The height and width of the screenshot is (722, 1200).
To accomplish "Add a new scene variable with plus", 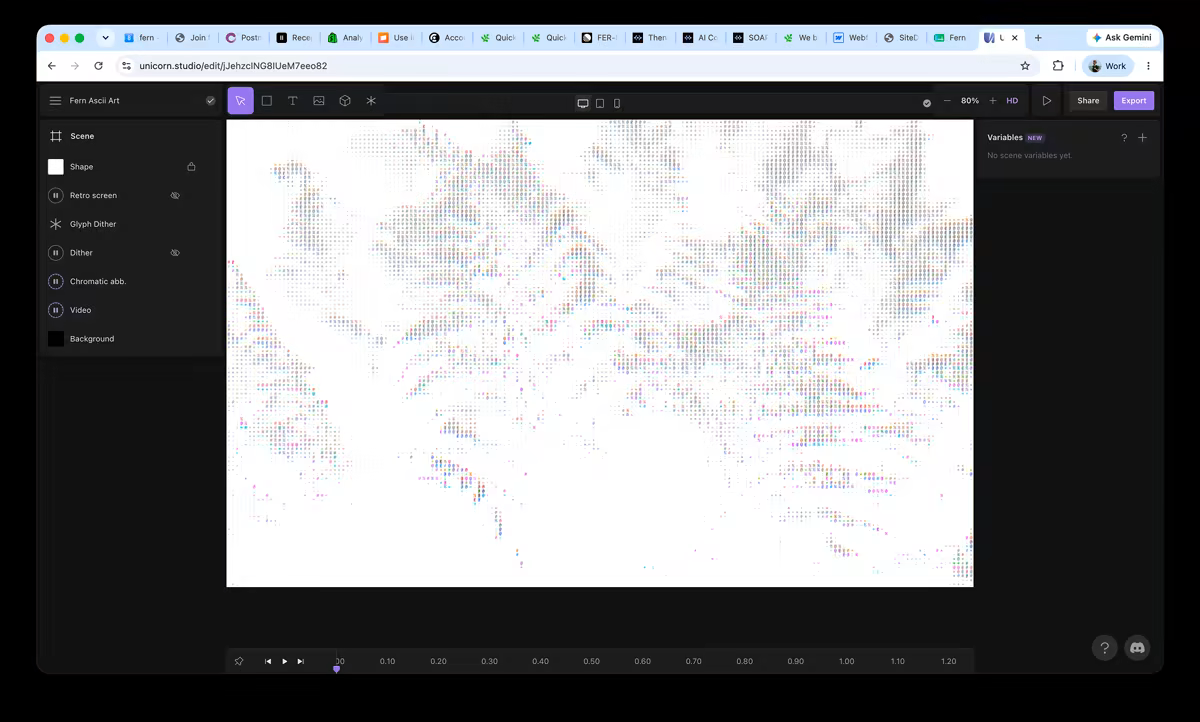I will click(1143, 138).
